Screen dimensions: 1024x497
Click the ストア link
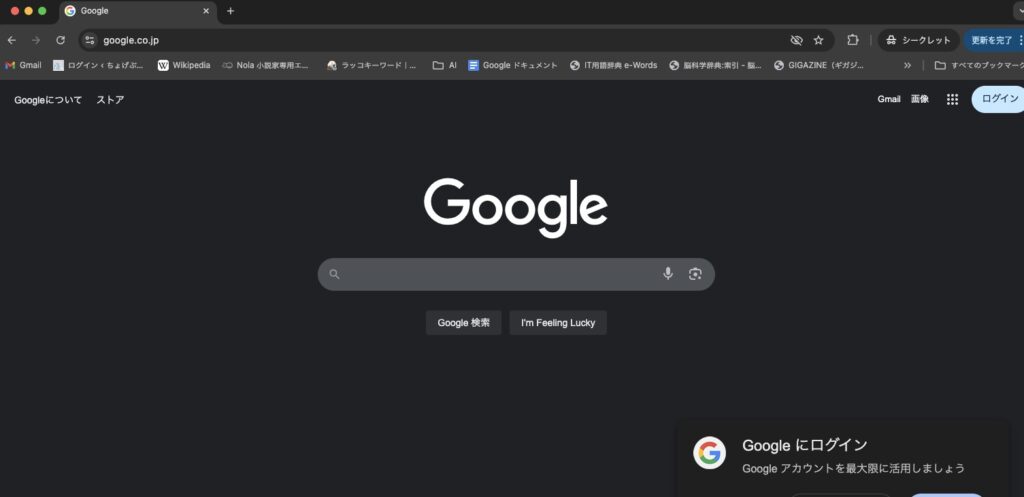pyautogui.click(x=110, y=100)
